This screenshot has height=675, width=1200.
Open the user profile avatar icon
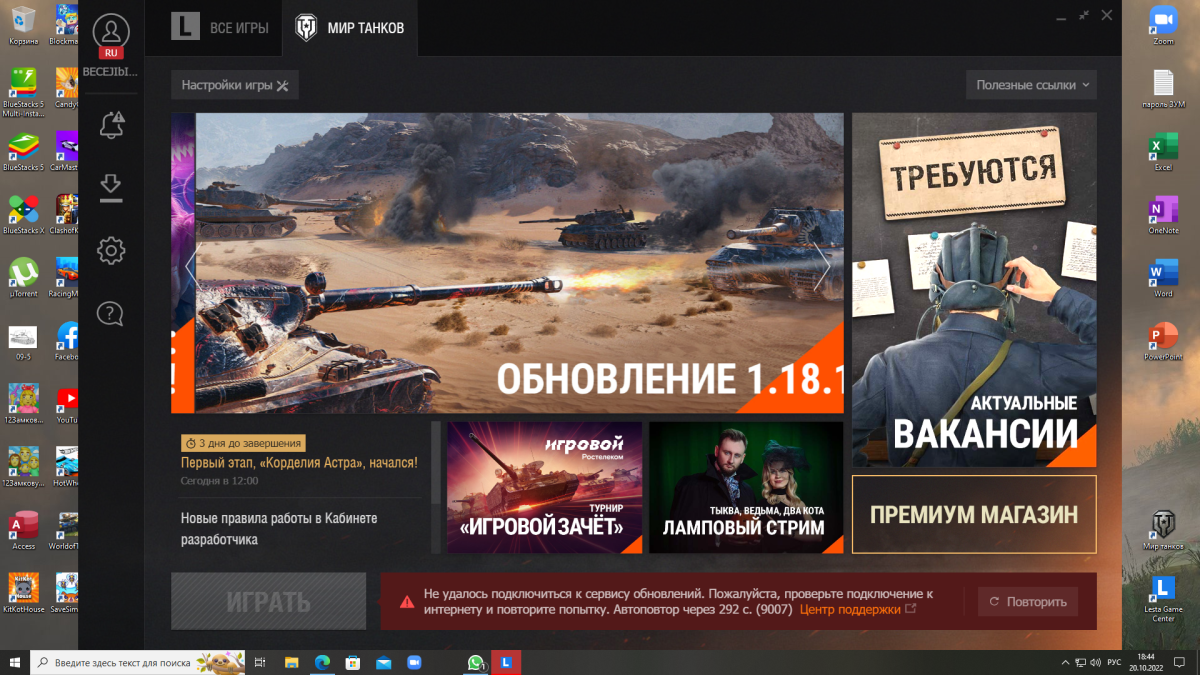111,31
